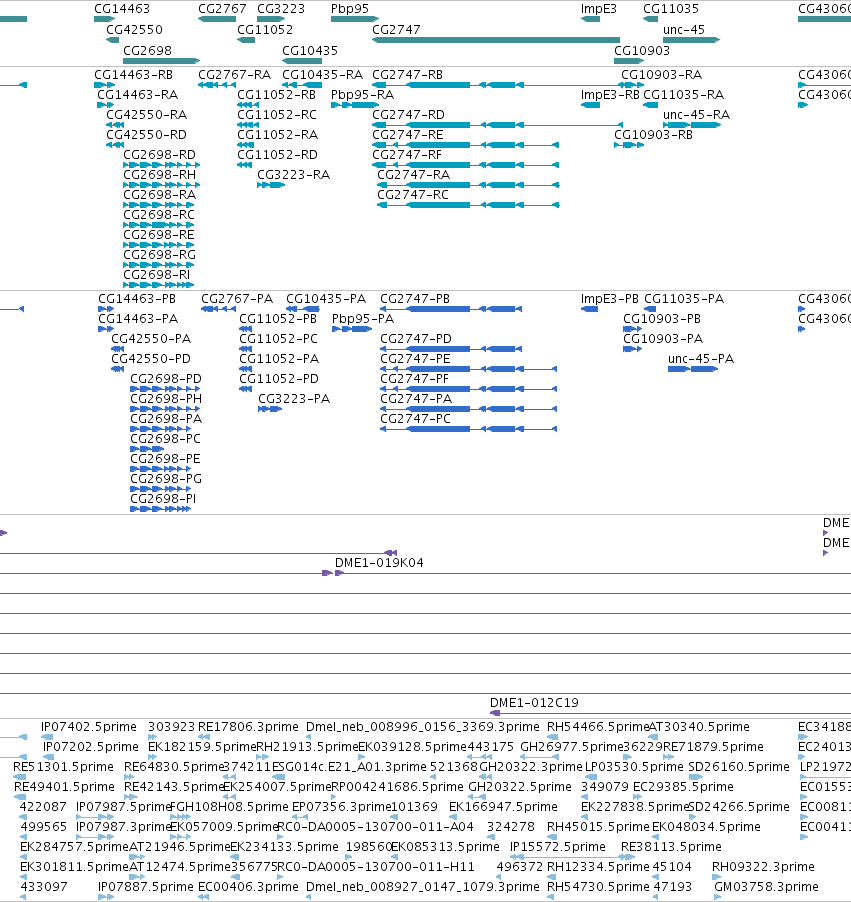Viewport: 851px width, 902px height.
Task: Click EST EK301811.5prime label
Action: point(74,866)
